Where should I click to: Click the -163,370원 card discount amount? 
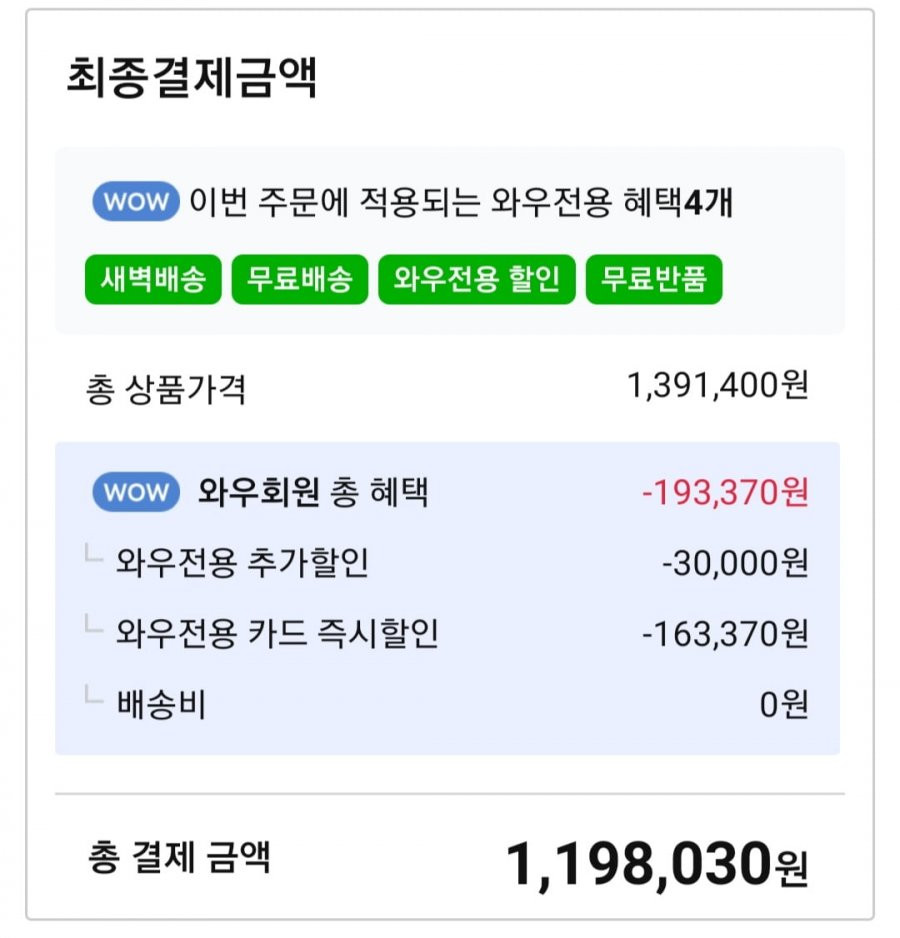725,634
